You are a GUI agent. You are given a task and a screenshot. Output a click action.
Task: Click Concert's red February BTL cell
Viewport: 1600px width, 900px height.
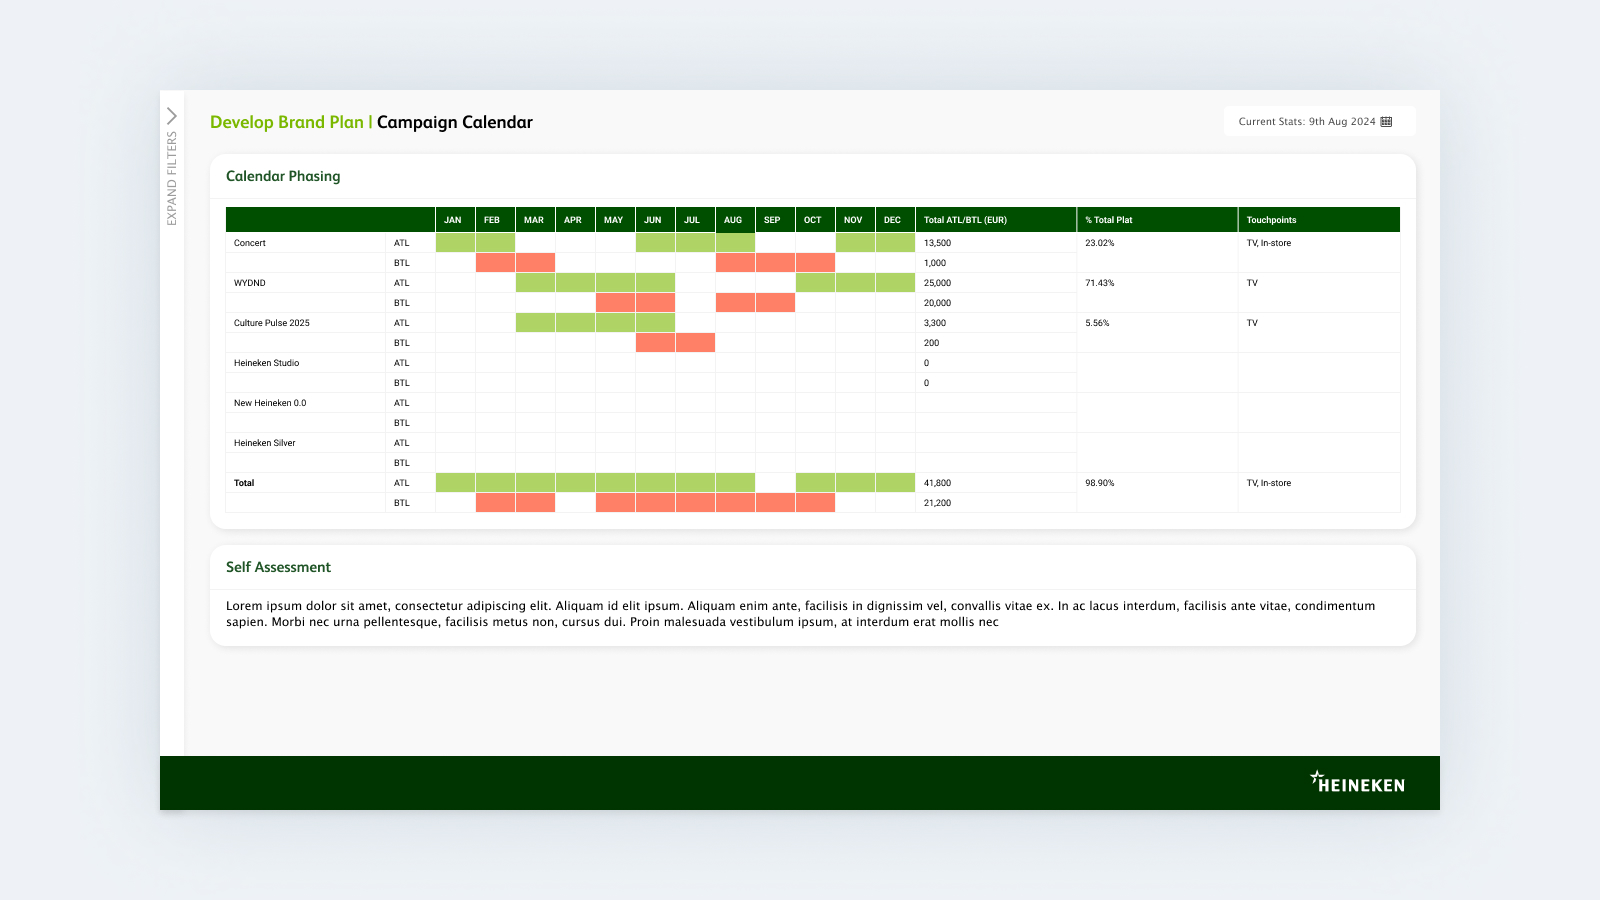[x=494, y=262]
